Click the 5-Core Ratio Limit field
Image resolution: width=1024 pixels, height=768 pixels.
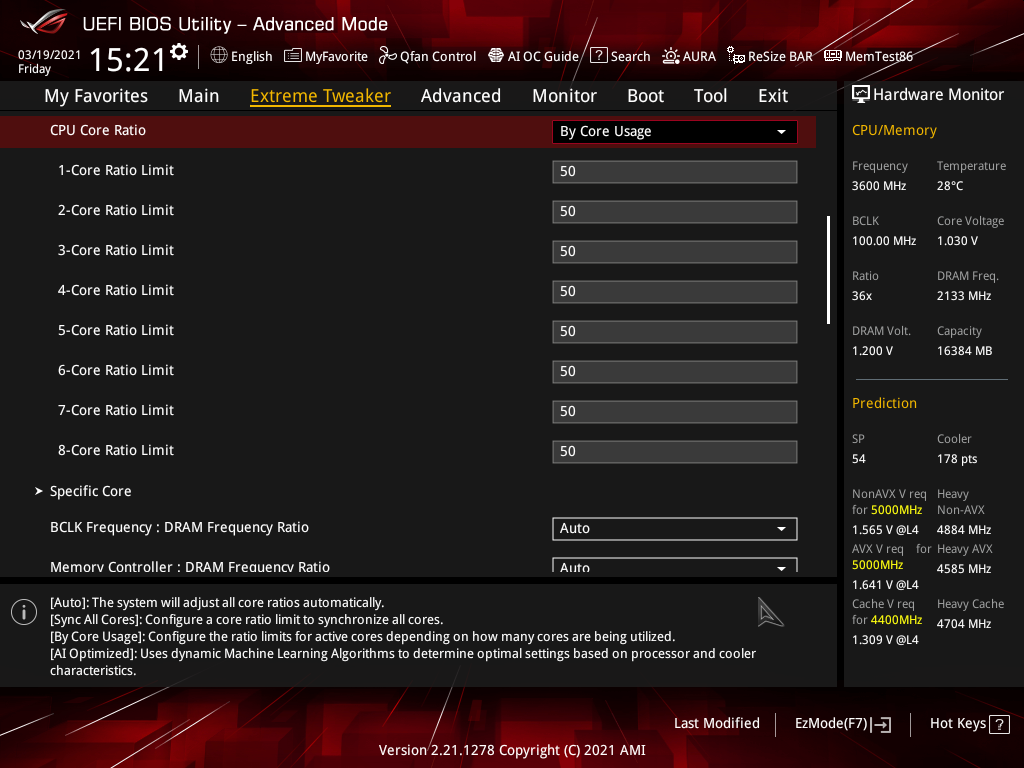(675, 332)
